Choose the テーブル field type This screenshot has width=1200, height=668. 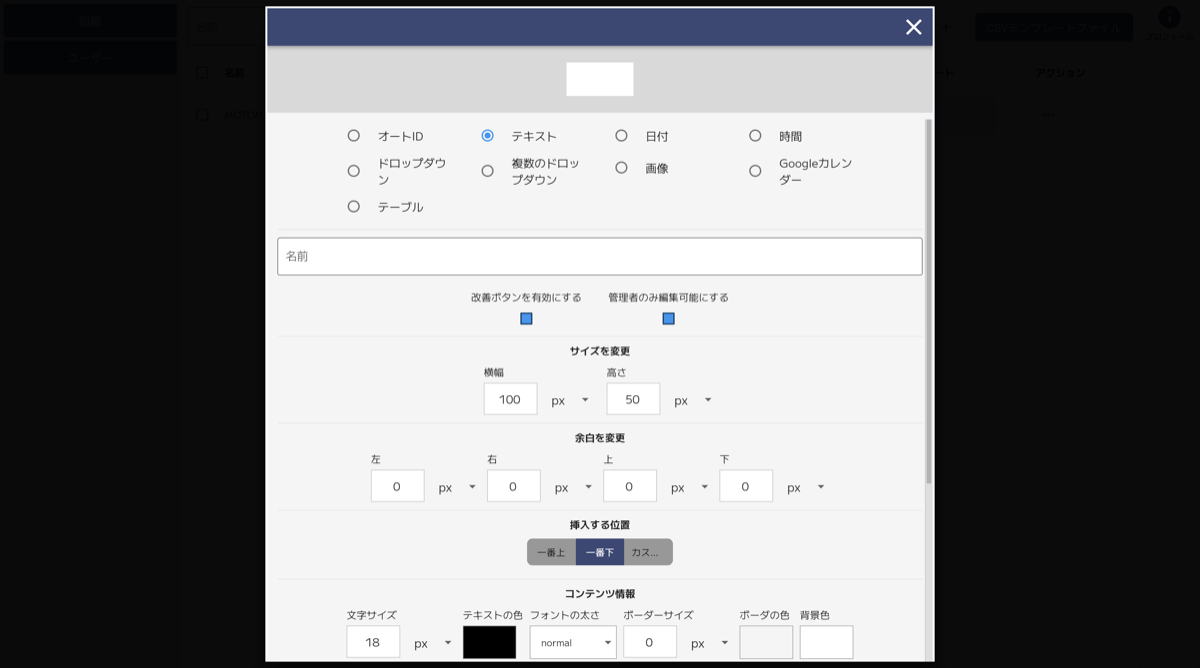tap(353, 206)
